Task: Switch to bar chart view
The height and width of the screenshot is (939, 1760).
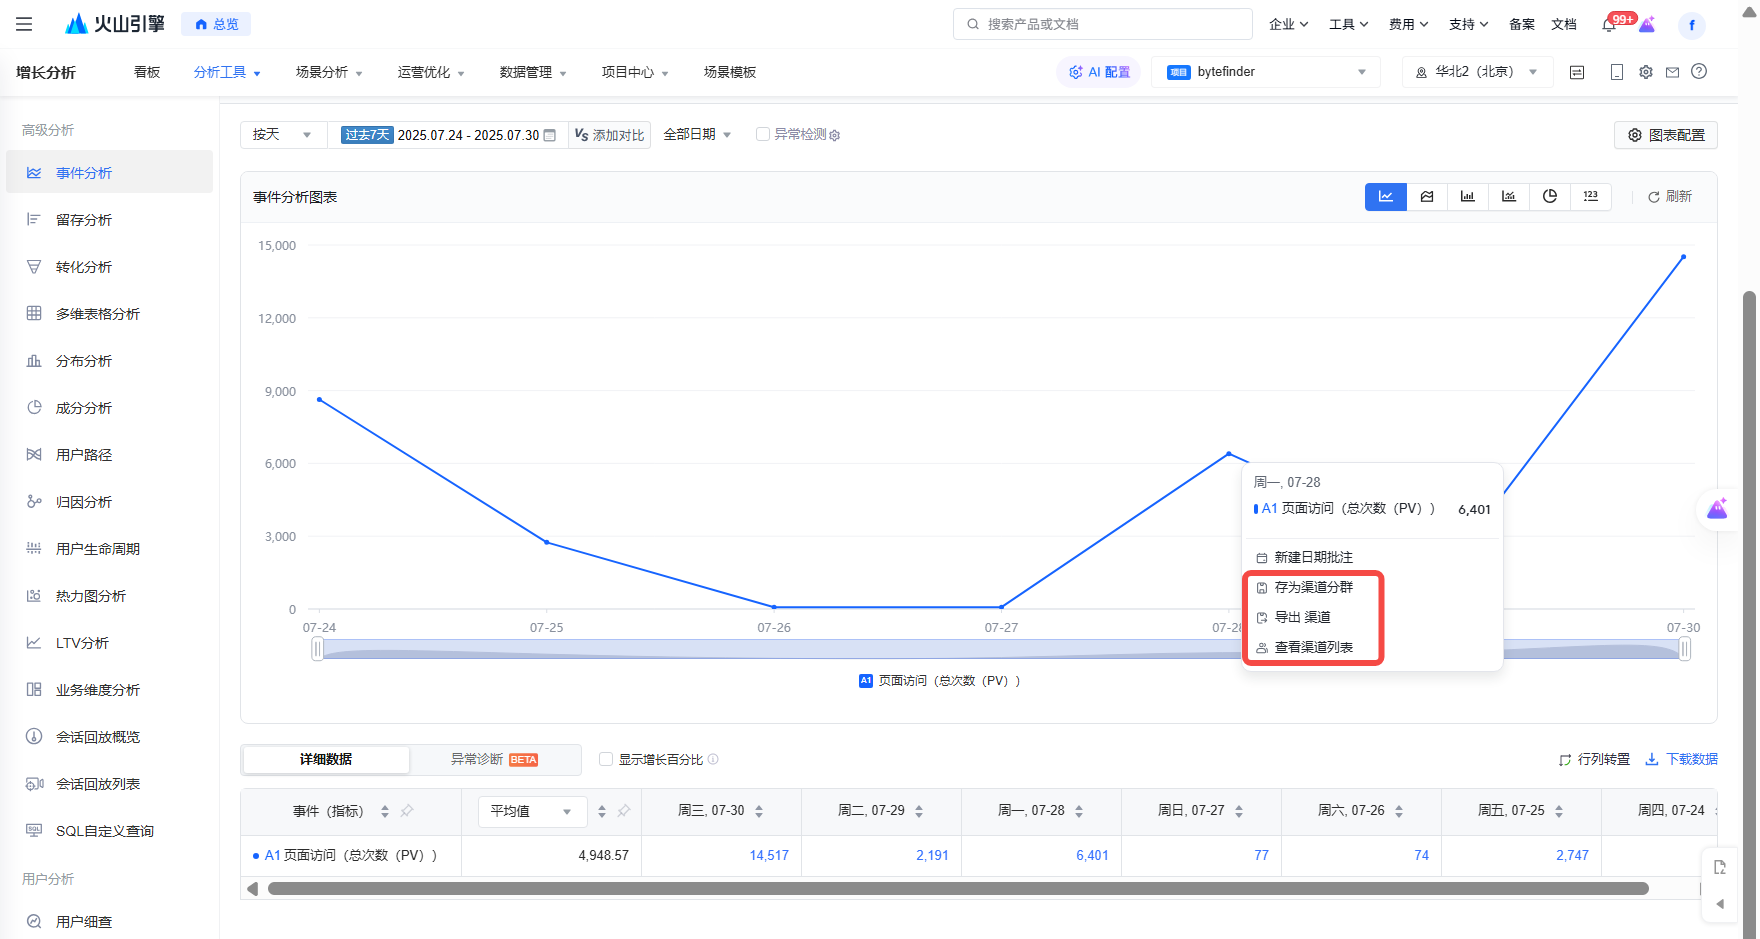Action: coord(1467,197)
